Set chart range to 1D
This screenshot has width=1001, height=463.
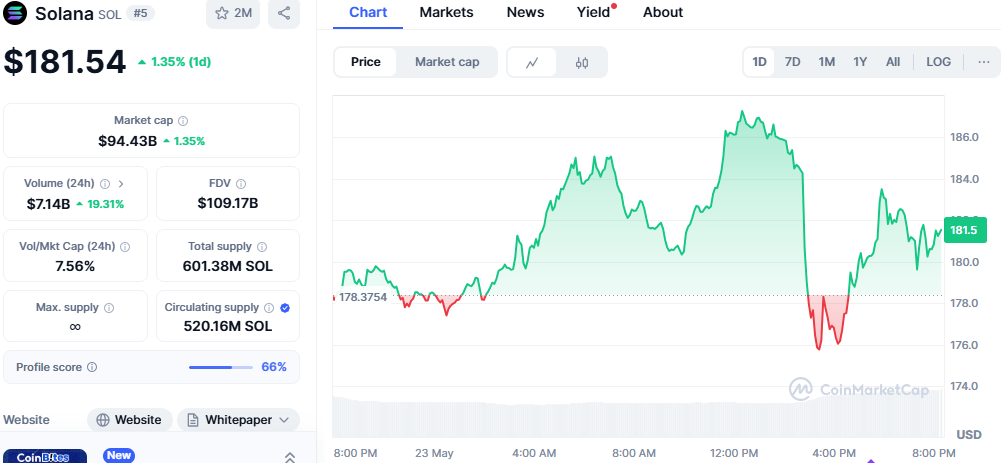[x=759, y=62]
